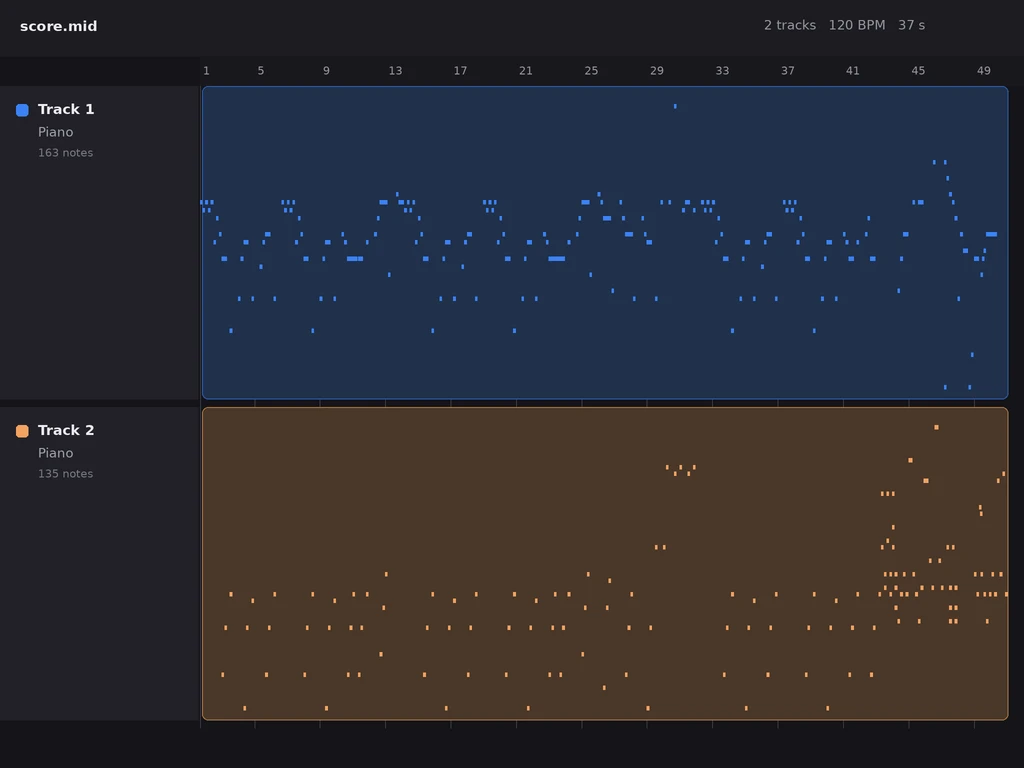Click the "2 tracks" header label
This screenshot has height=768, width=1024.
790,25
